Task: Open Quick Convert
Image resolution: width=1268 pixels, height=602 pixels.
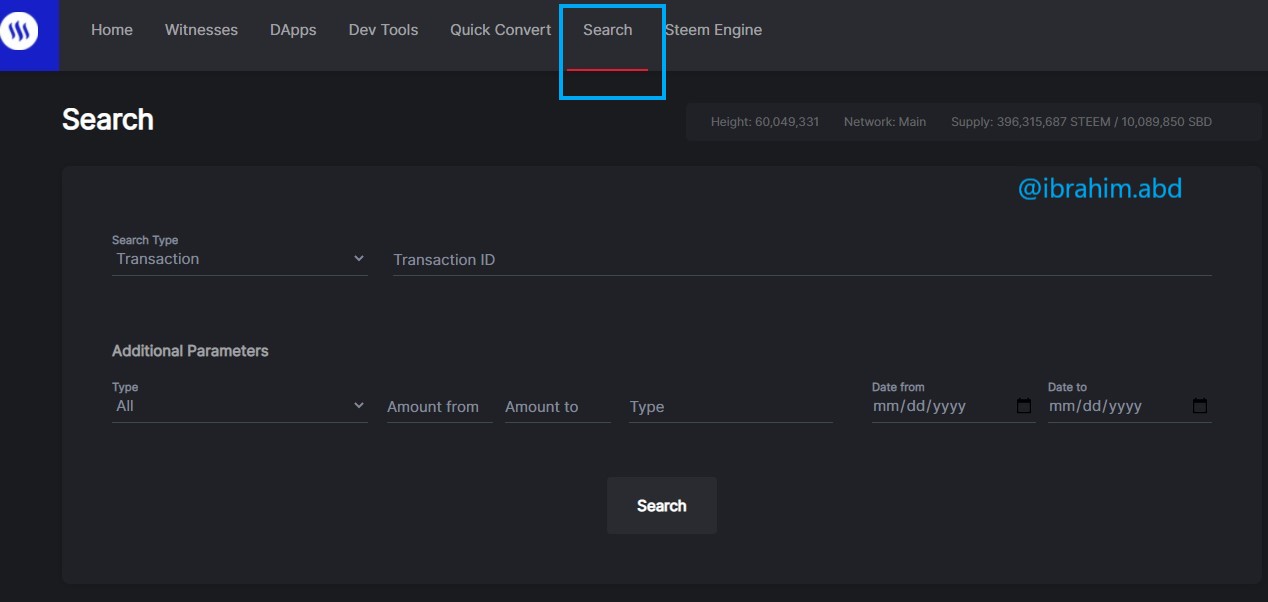Action: pos(500,30)
